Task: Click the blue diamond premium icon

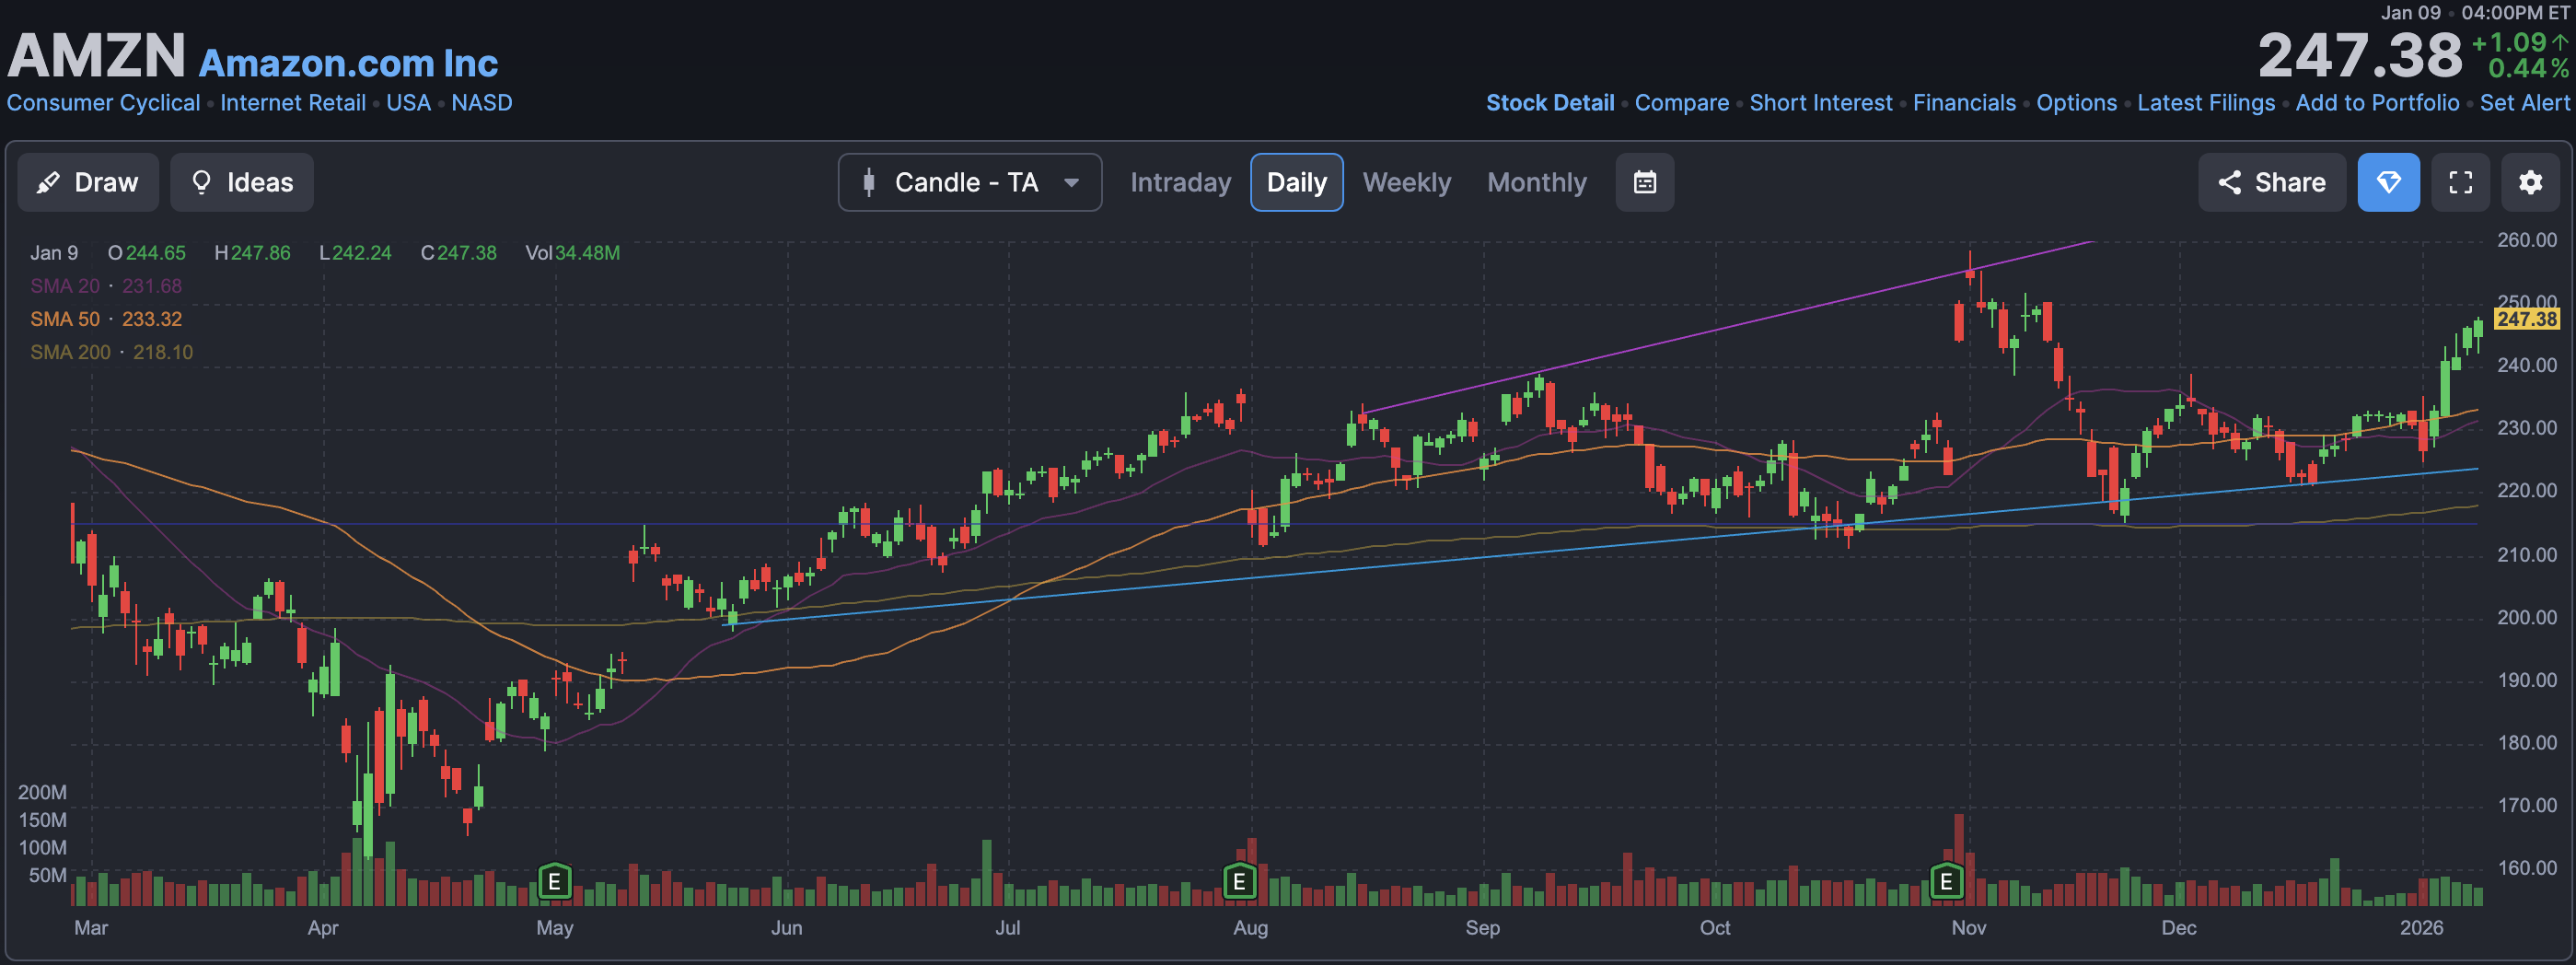Action: click(2389, 182)
